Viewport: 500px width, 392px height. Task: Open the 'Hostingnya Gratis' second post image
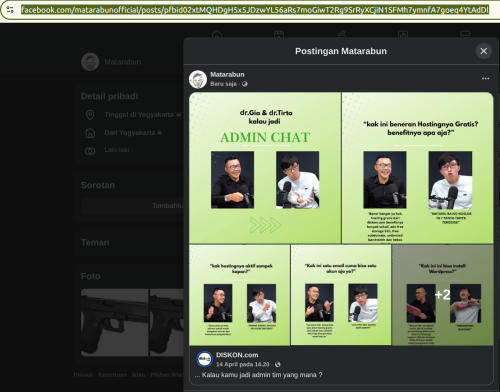[418, 168]
